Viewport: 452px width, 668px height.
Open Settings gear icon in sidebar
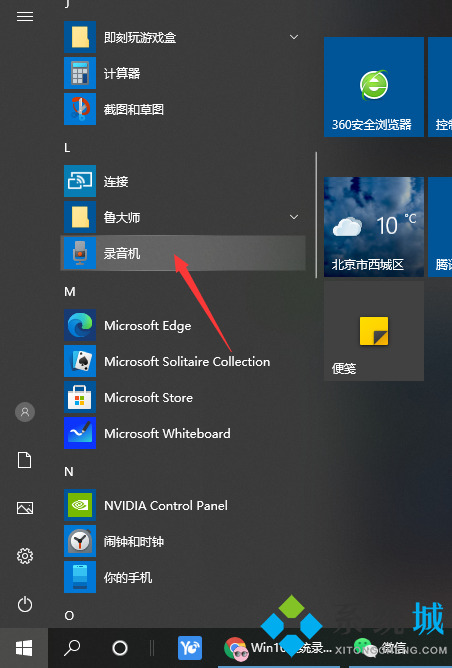(25, 556)
